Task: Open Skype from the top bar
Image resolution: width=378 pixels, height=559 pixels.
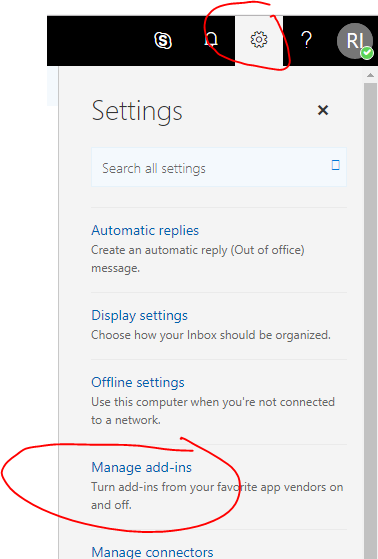Action: (163, 40)
